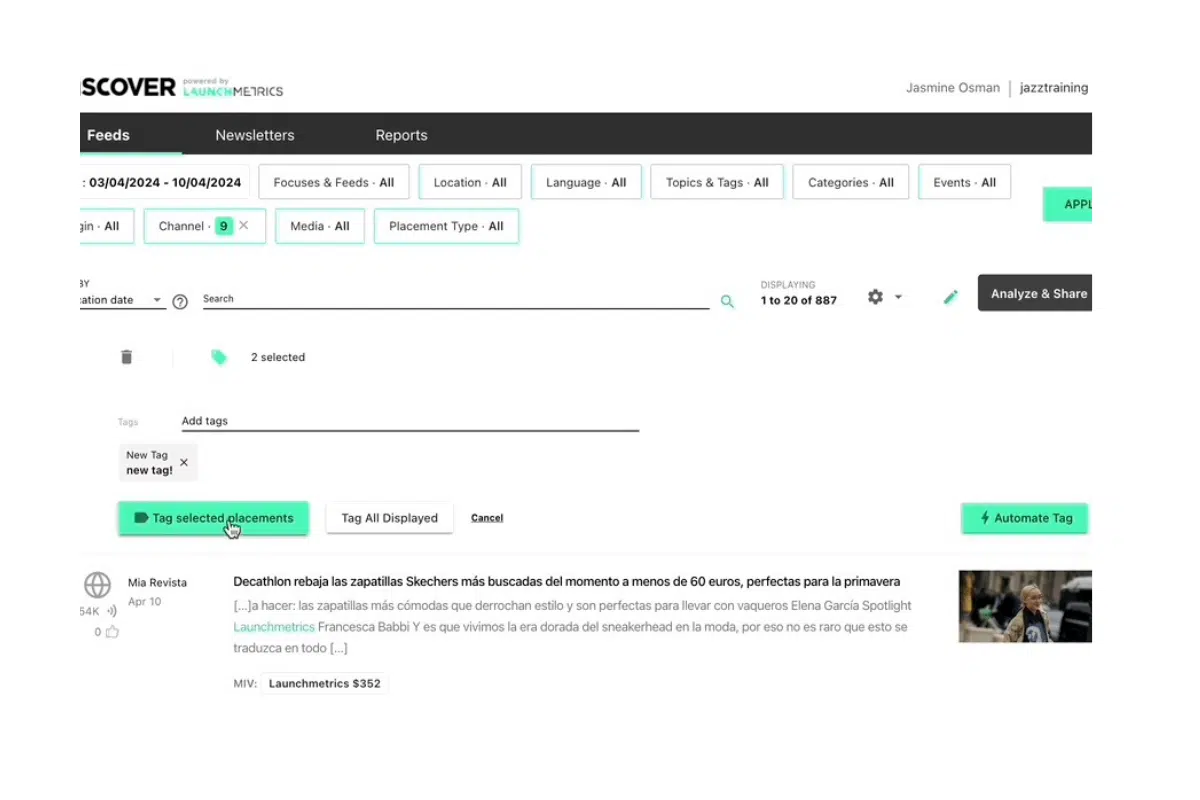Viewport: 1200px width, 800px height.
Task: Switch to the Newsletters tab
Action: 255,135
